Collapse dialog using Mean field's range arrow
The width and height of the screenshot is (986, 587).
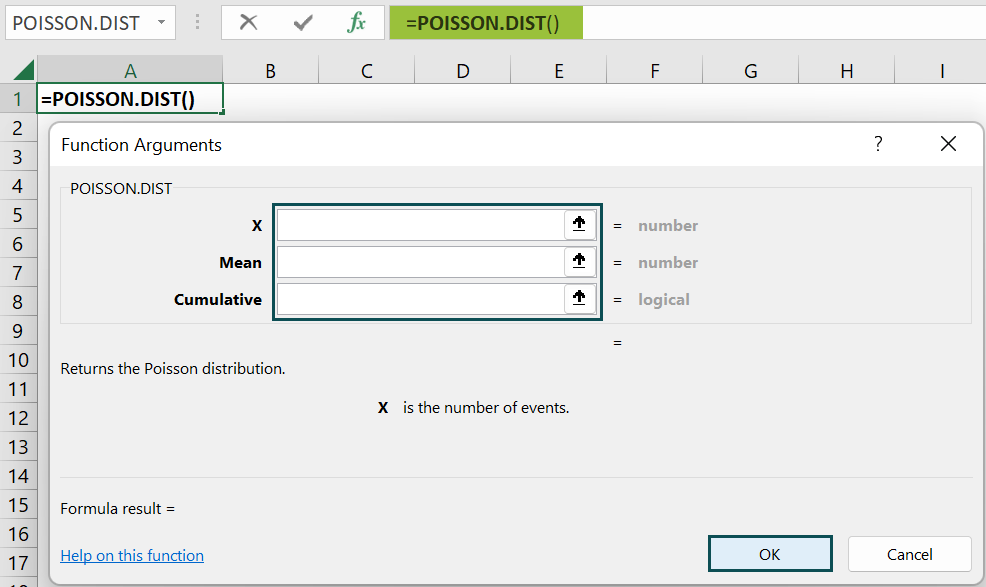coord(579,262)
